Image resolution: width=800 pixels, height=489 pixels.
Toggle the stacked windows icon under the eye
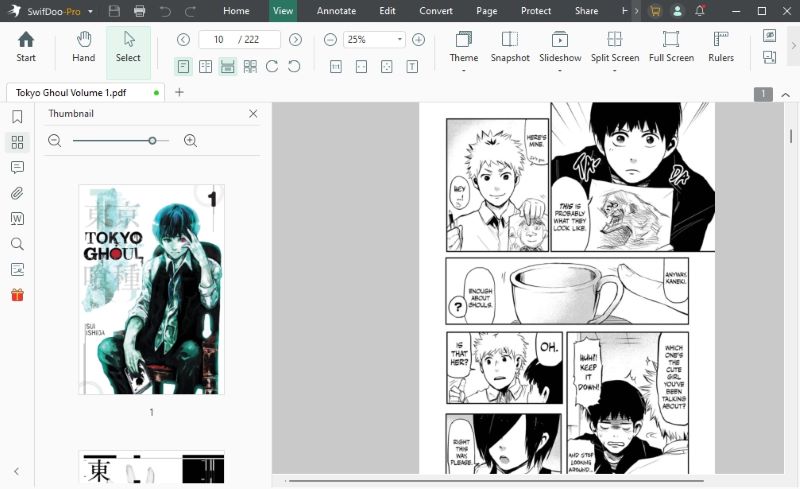[769, 57]
